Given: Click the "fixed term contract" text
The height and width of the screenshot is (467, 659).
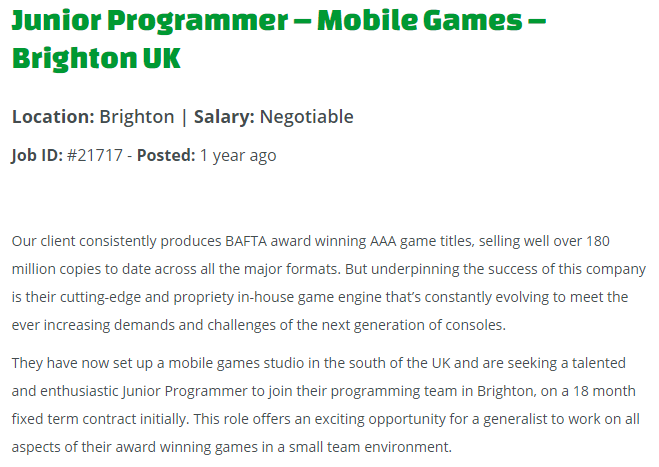Looking at the screenshot, I should (83, 418).
